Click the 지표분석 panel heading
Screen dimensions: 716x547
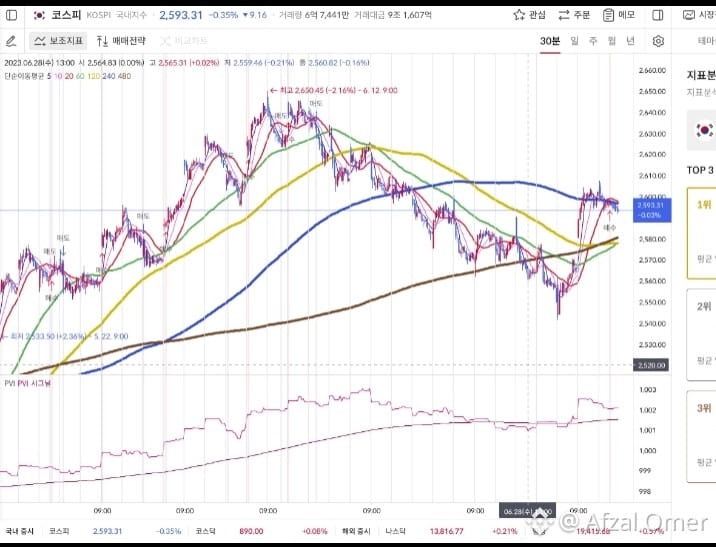(701, 75)
